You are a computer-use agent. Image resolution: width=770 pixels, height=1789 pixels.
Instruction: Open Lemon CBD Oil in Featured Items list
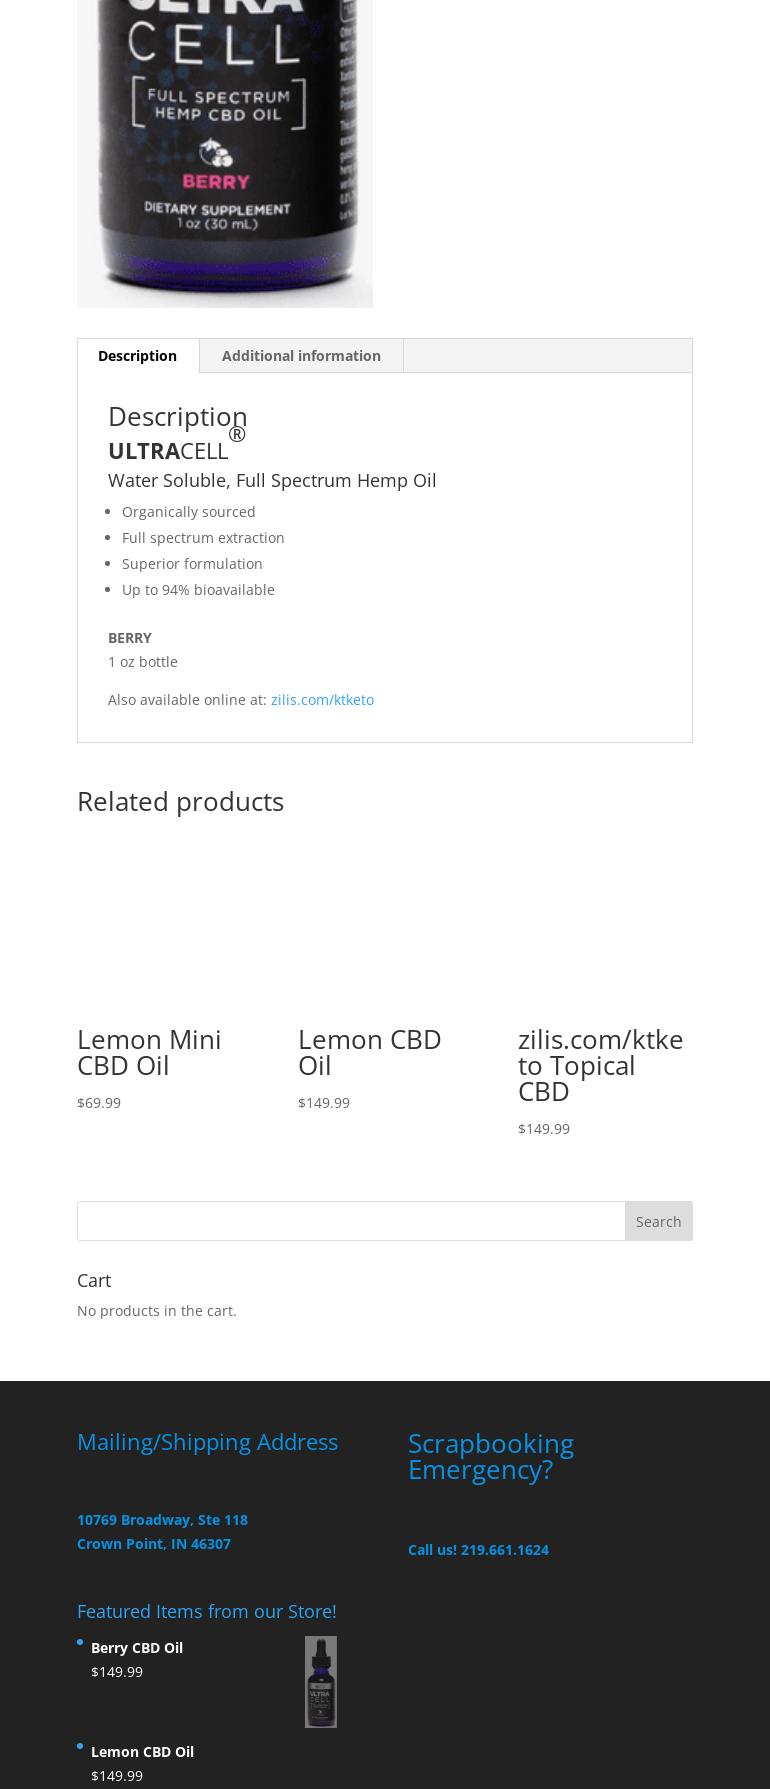(x=142, y=1752)
